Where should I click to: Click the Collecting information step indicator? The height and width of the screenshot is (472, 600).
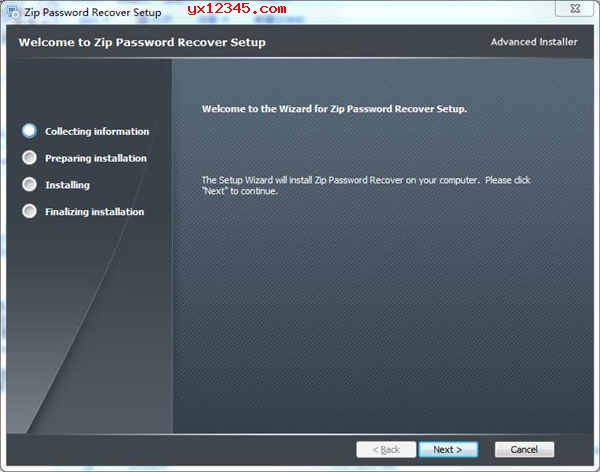[x=29, y=131]
